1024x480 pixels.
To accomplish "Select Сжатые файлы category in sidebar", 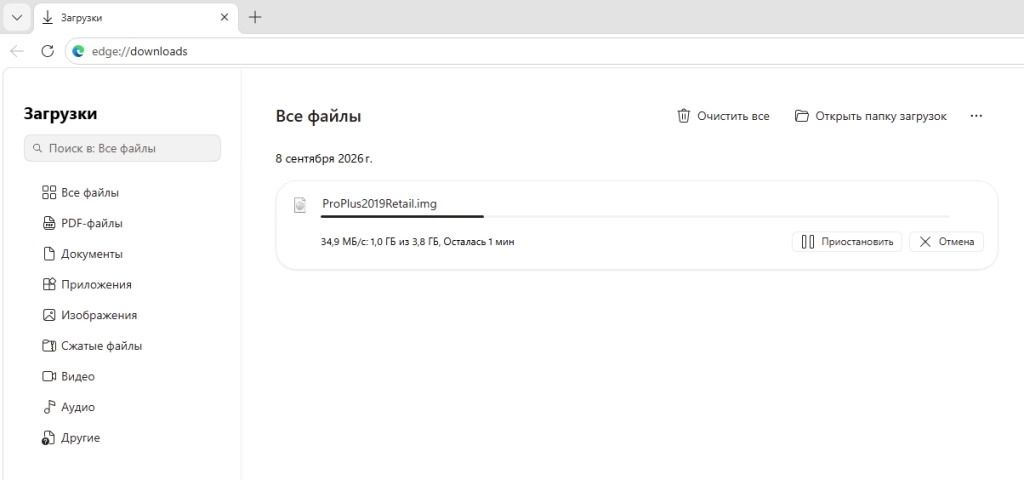I will (x=92, y=345).
